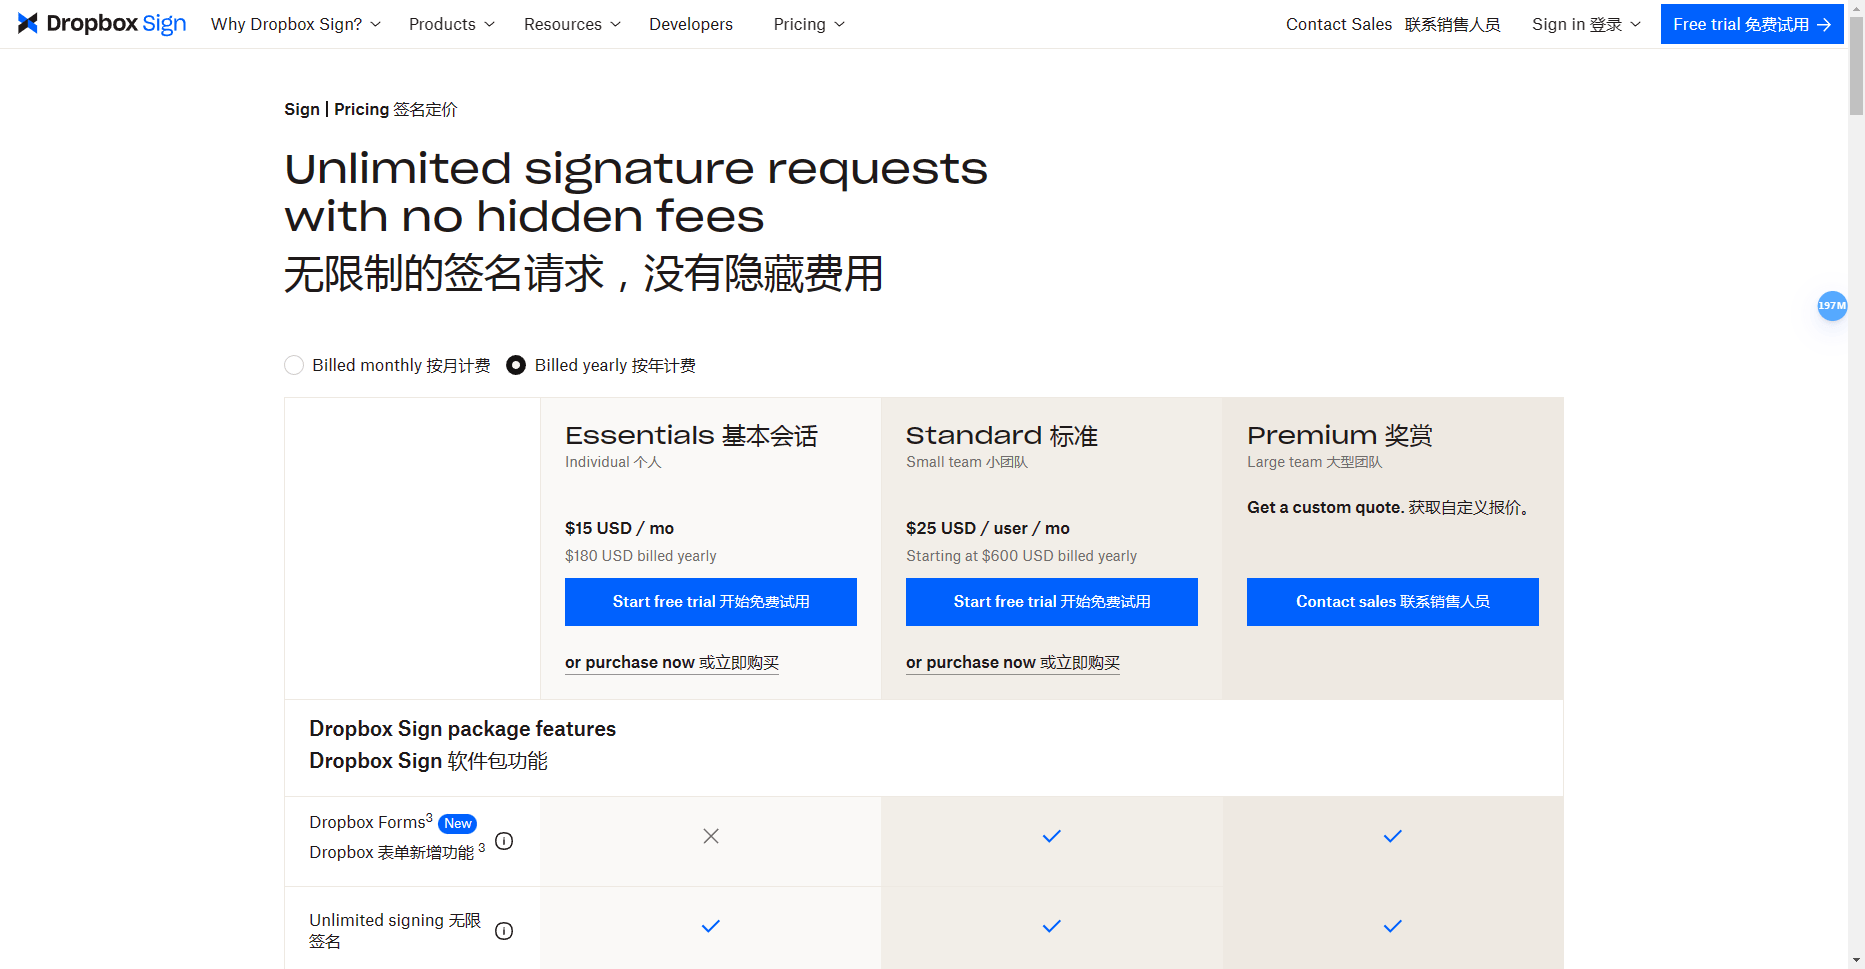Click the scrollbar up arrow

[x=1856, y=8]
